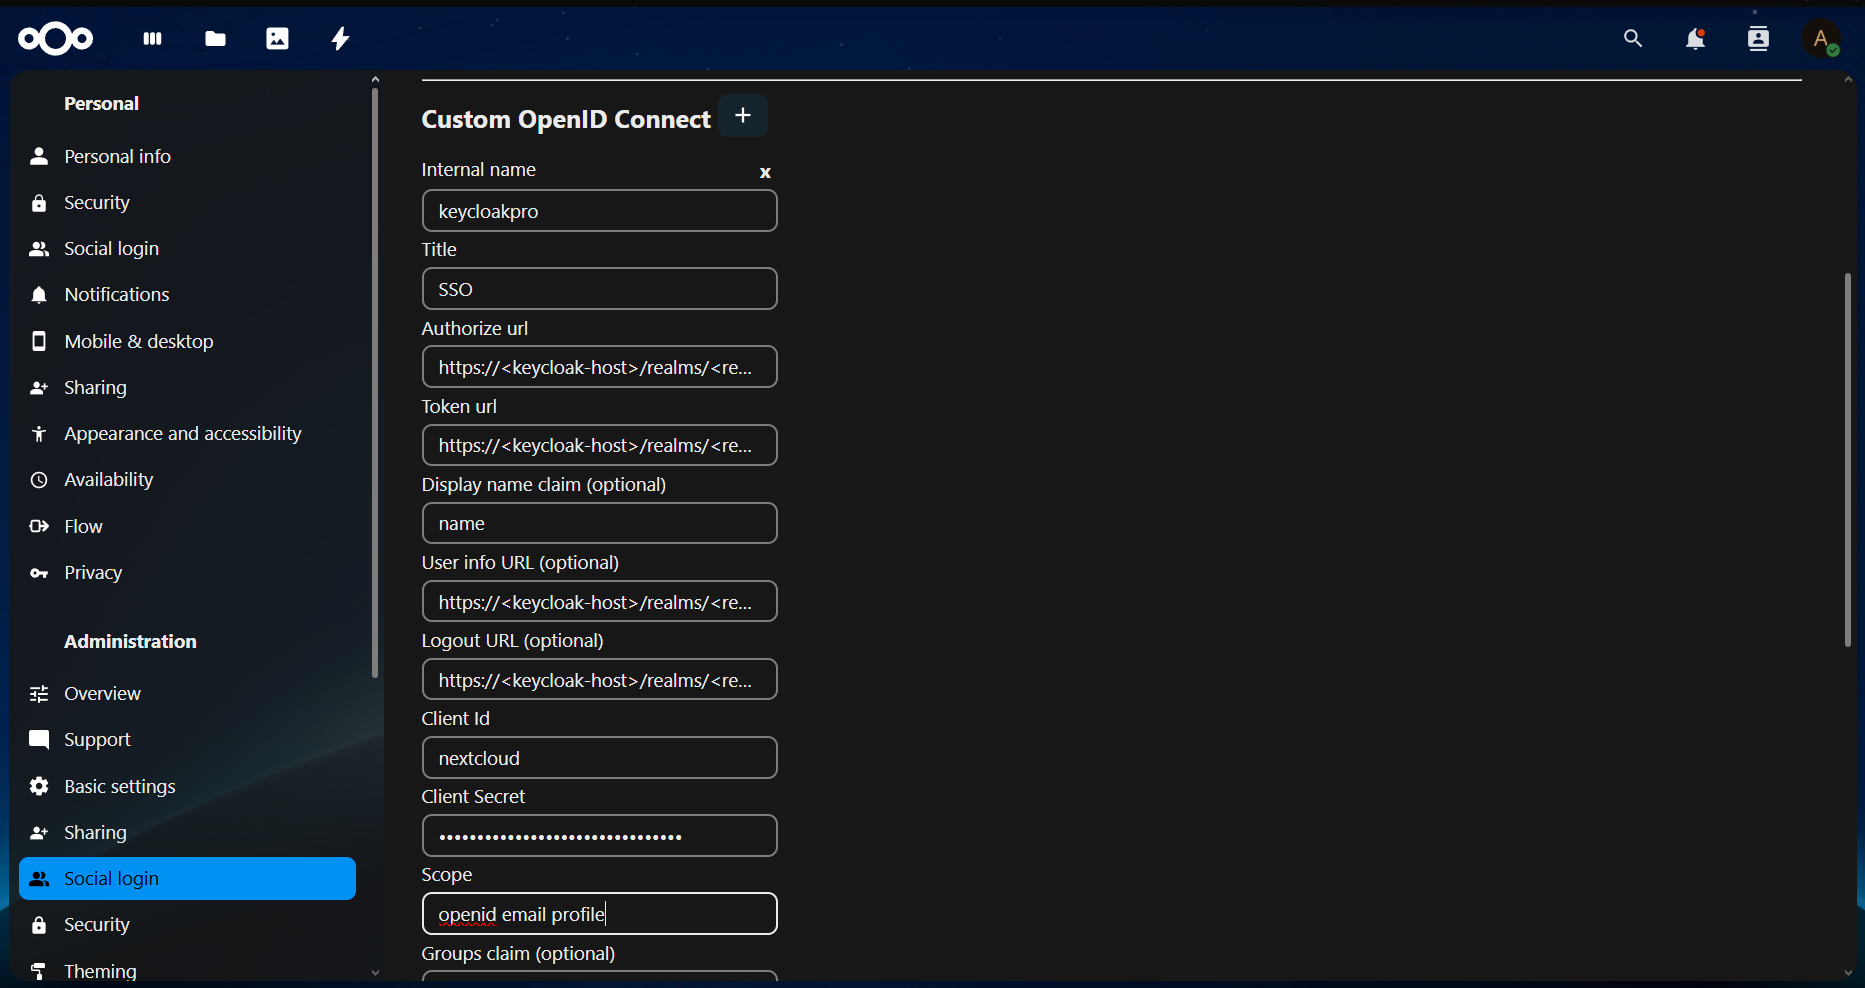Viewport: 1865px width, 988px height.
Task: Open Appearance and accessibility settings
Action: pyautogui.click(x=188, y=435)
